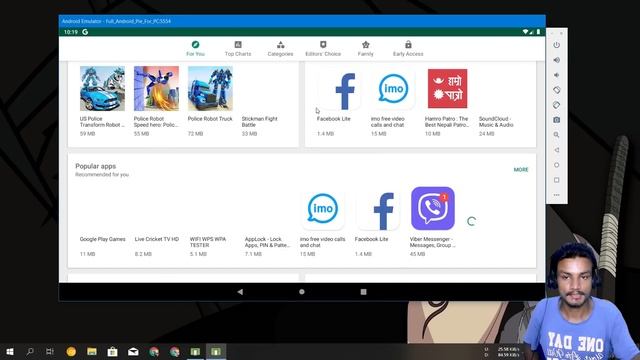The height and width of the screenshot is (360, 640).
Task: Rotate emulator right using sidebar icon
Action: (556, 105)
